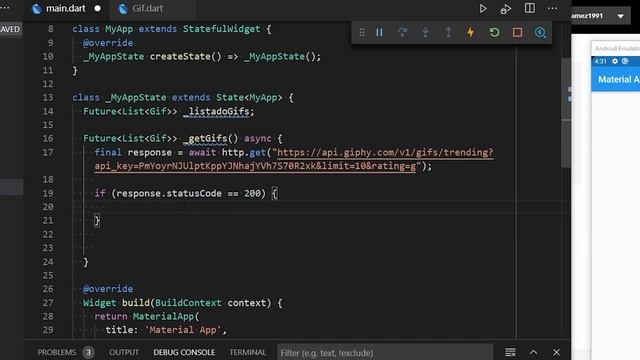Open the Debug Console tab
The image size is (640, 360).
[x=184, y=352]
